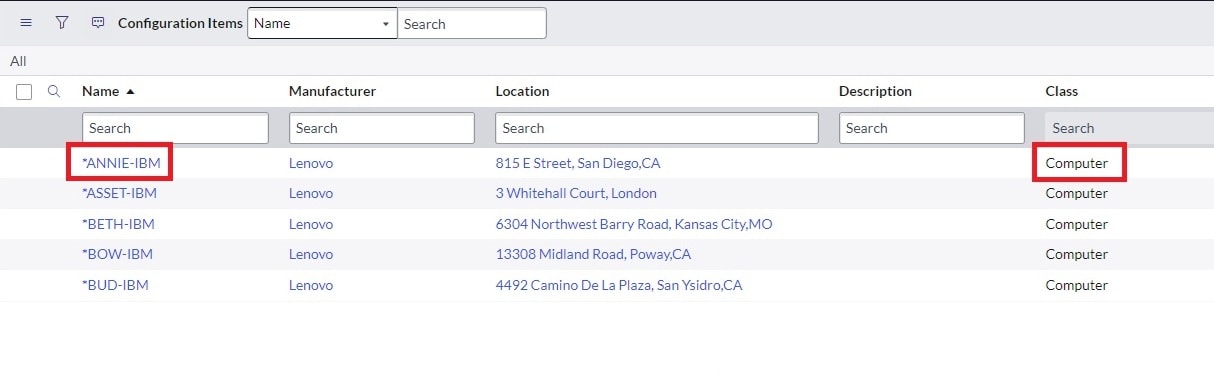Open the *BOW-IBM configuration item
The image size is (1214, 374).
[117, 254]
